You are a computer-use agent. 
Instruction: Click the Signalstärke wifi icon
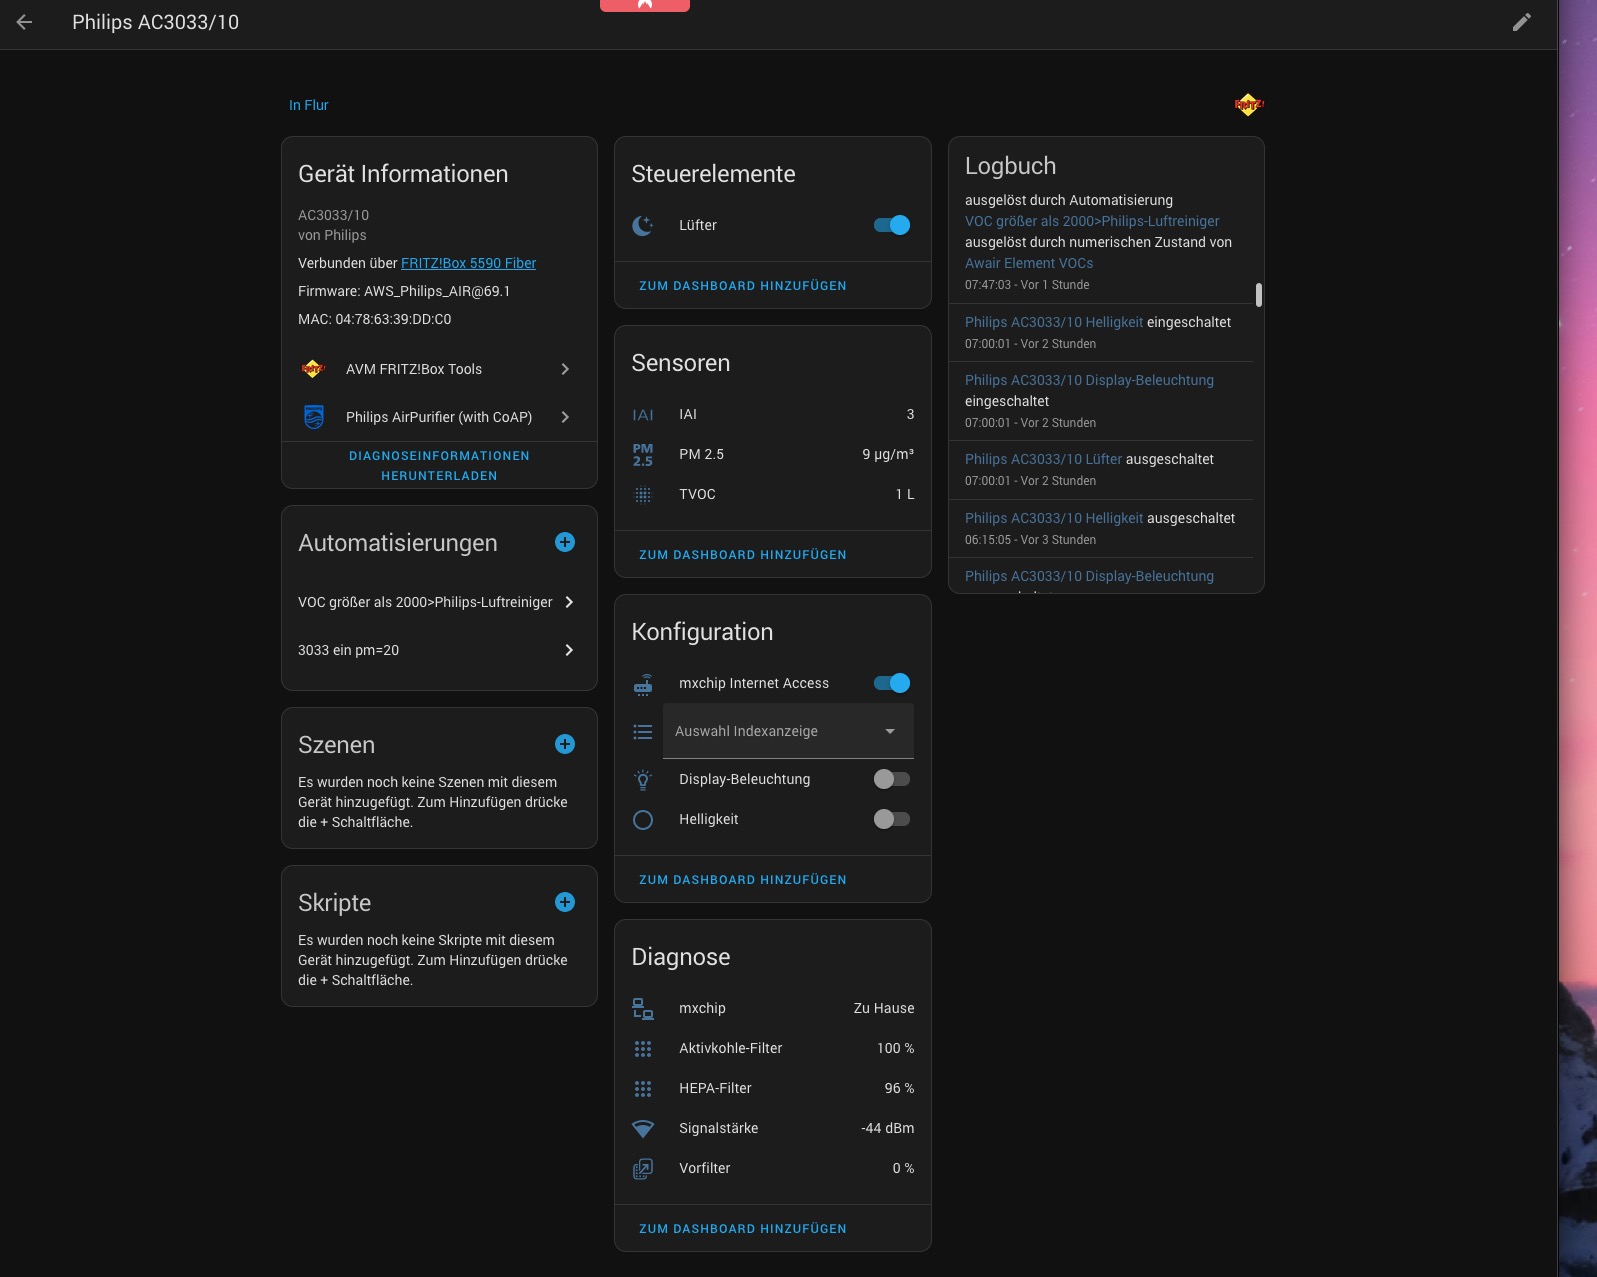tap(643, 1129)
